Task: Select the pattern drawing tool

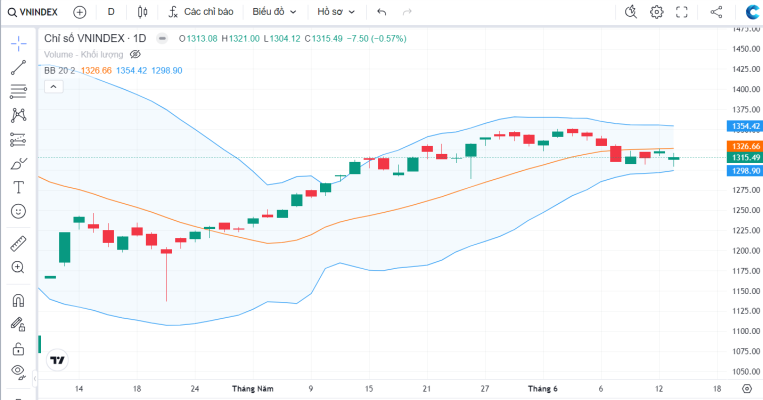Action: tap(18, 115)
